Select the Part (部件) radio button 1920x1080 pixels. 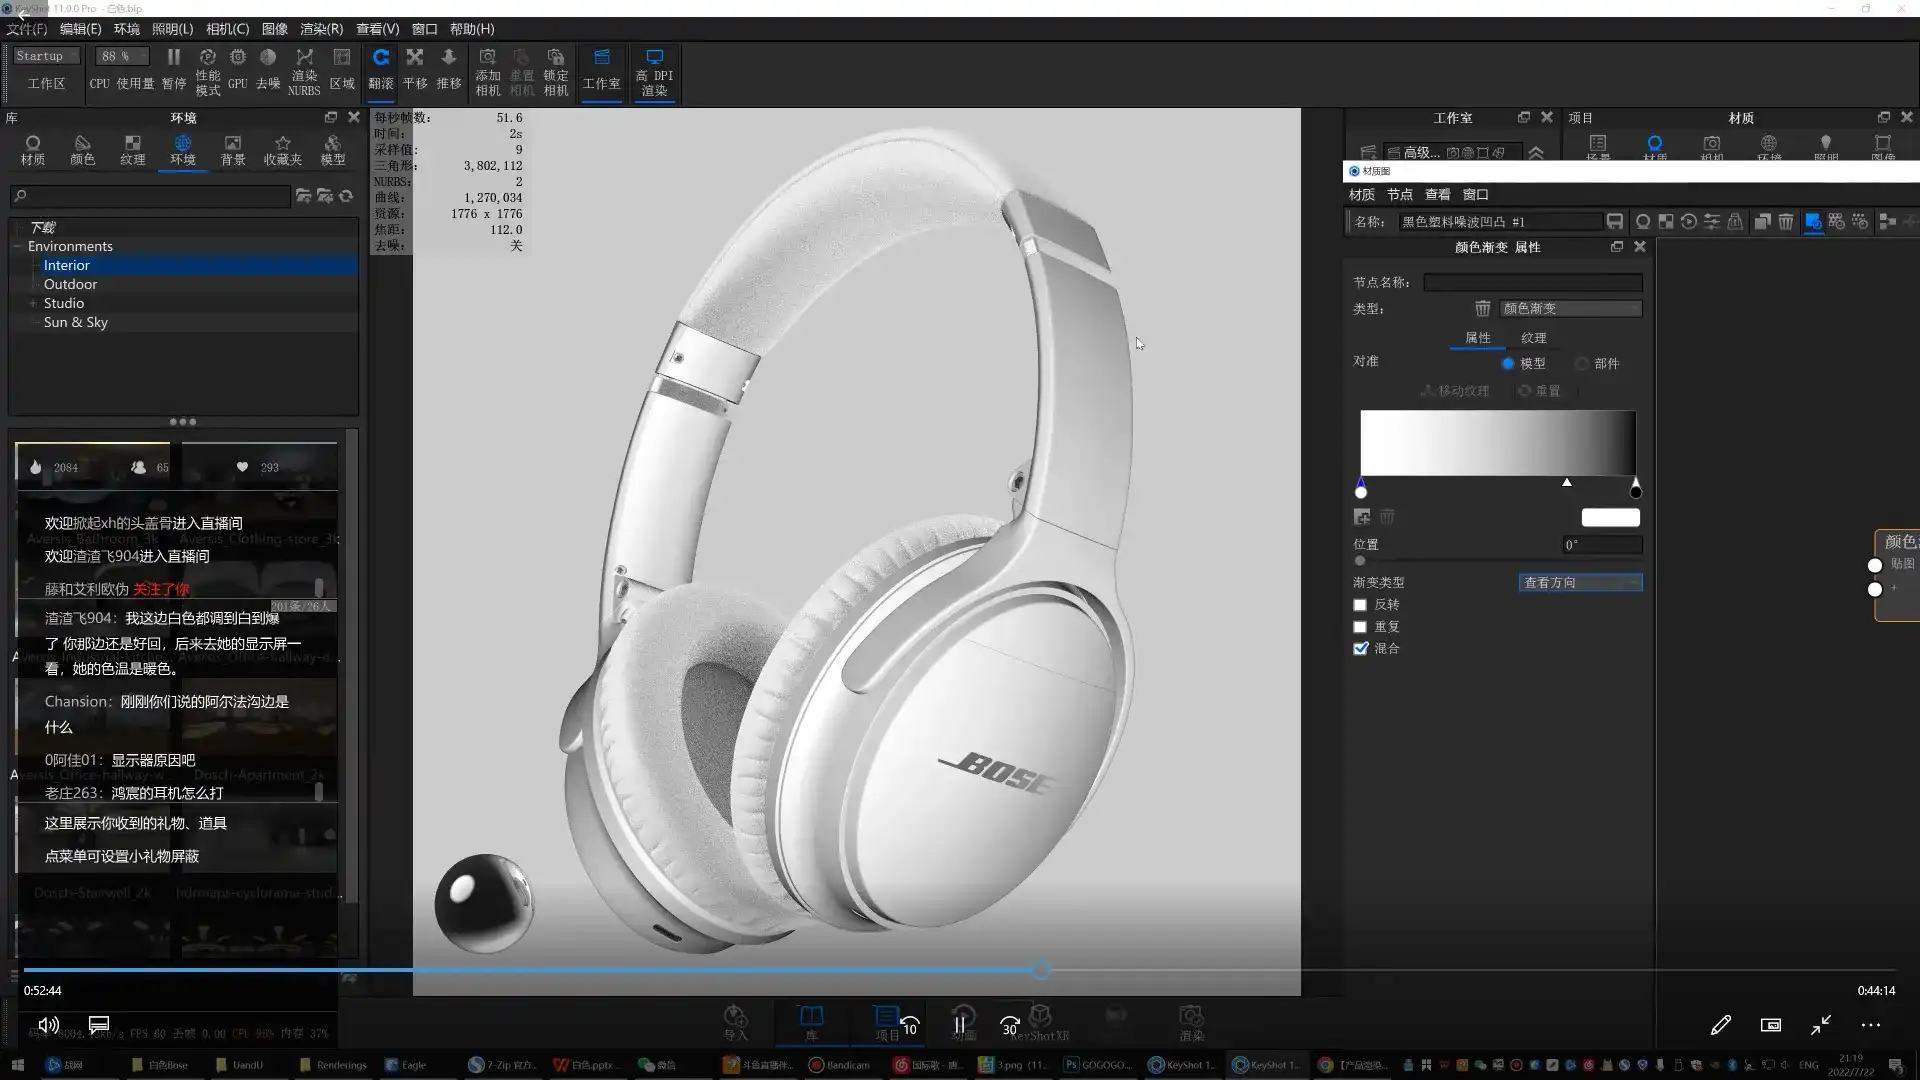(x=1582, y=364)
